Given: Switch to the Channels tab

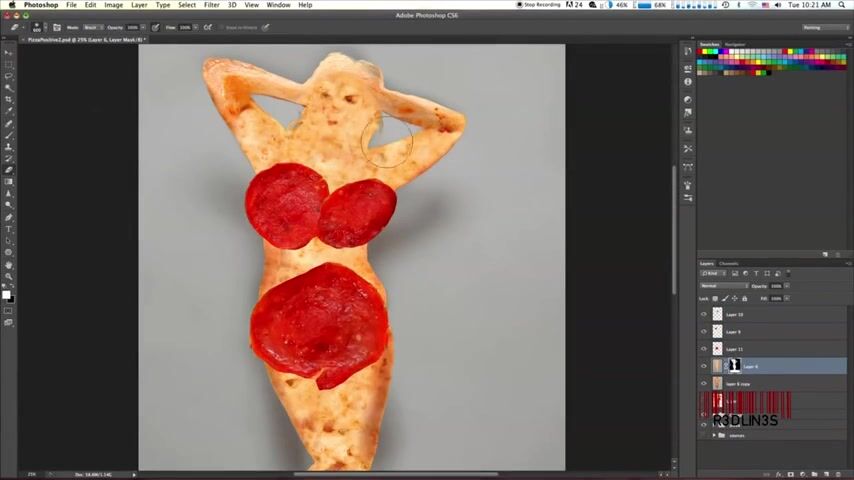Looking at the screenshot, I should click(729, 264).
